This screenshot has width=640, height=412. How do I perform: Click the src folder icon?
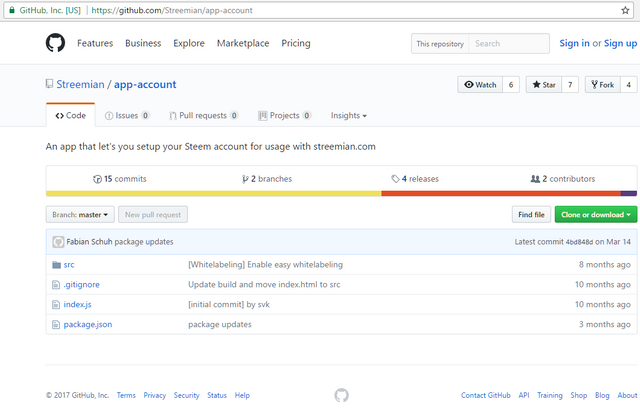pos(56,265)
